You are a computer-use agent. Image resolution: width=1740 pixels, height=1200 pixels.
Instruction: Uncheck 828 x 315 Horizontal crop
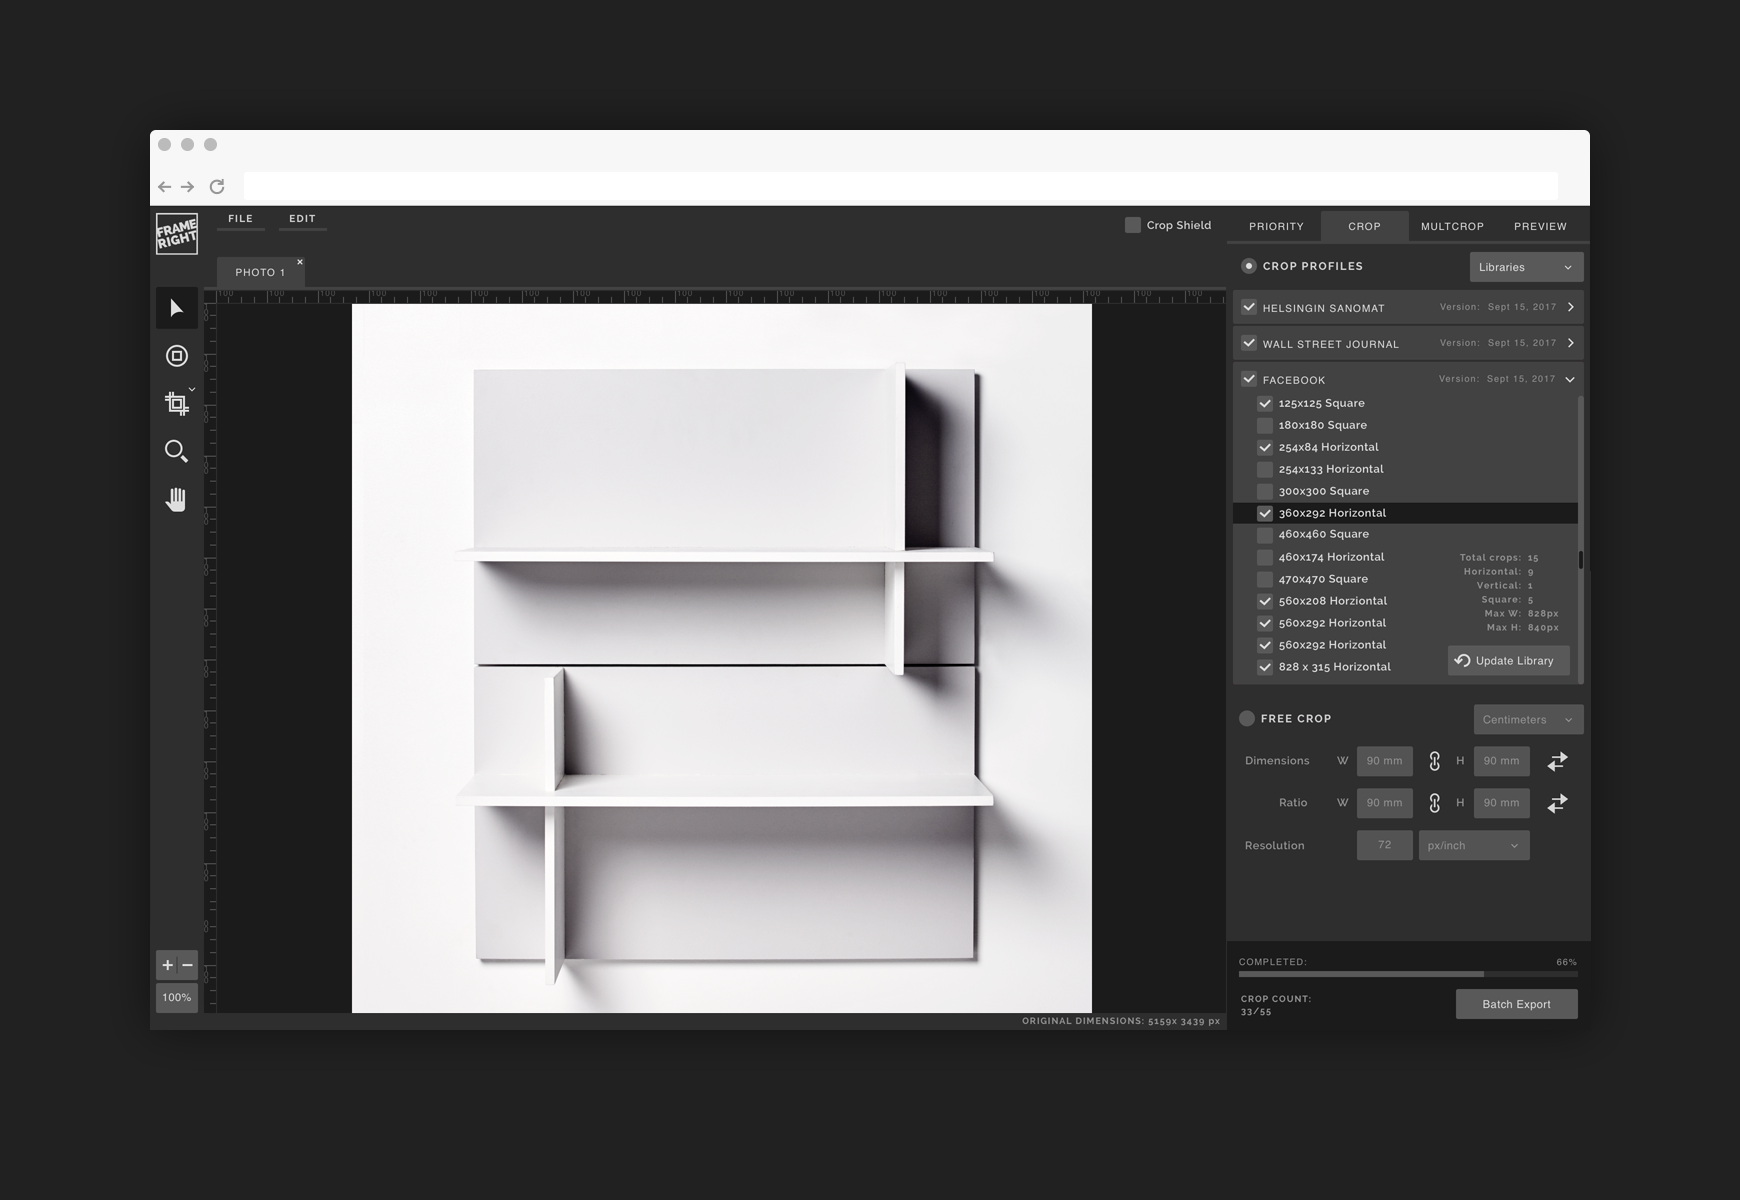1265,667
